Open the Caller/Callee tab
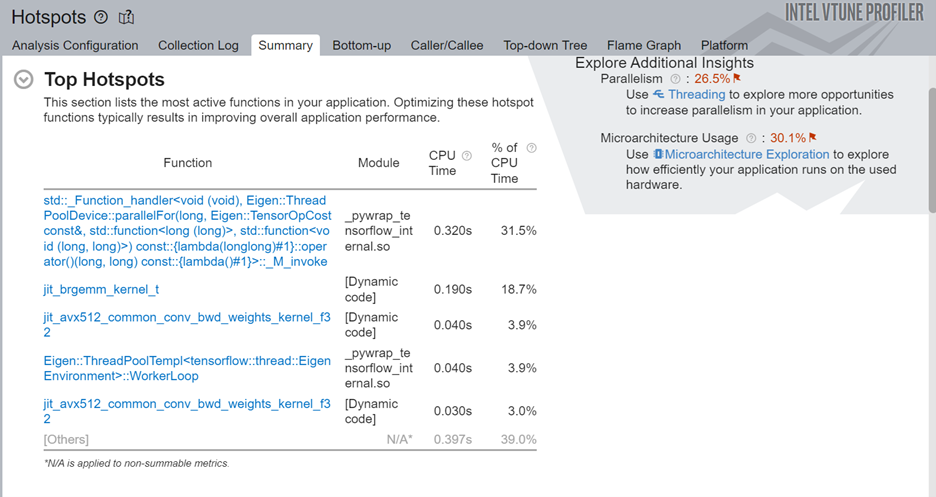 tap(447, 45)
